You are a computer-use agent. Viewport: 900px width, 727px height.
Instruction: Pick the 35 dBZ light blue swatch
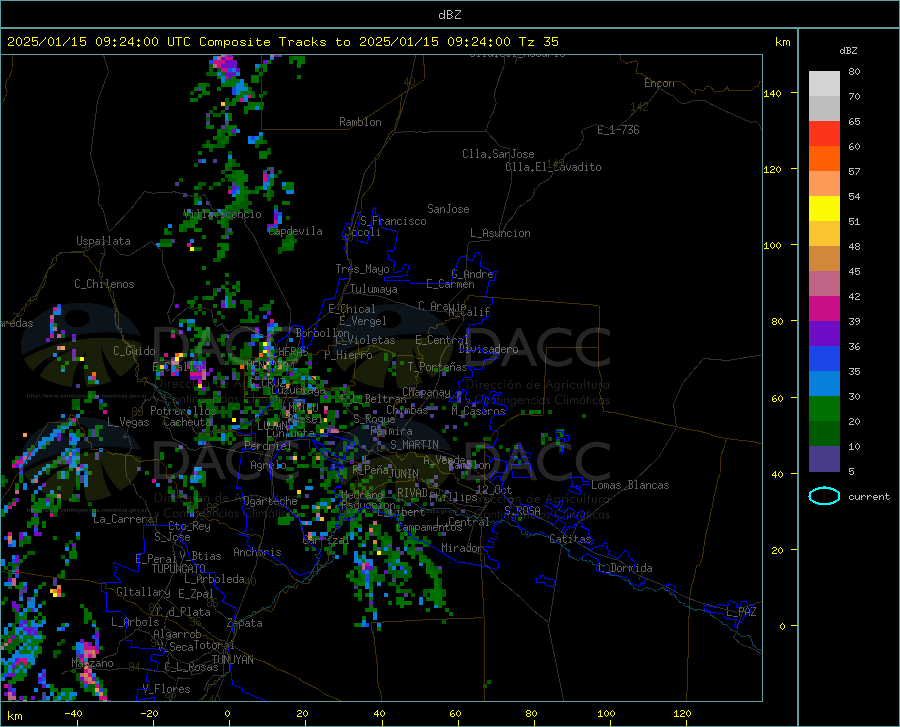tap(824, 383)
